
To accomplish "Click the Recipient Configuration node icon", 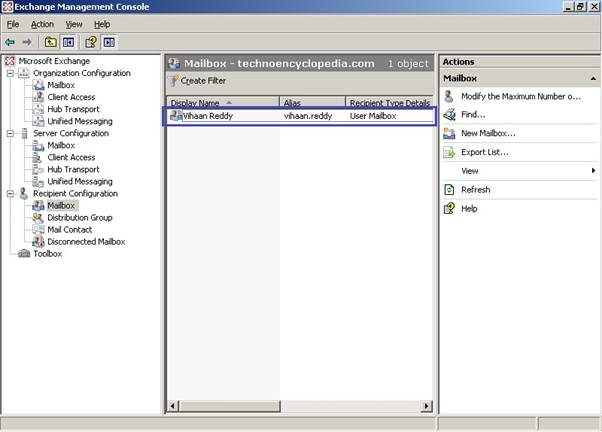I will 23,194.
